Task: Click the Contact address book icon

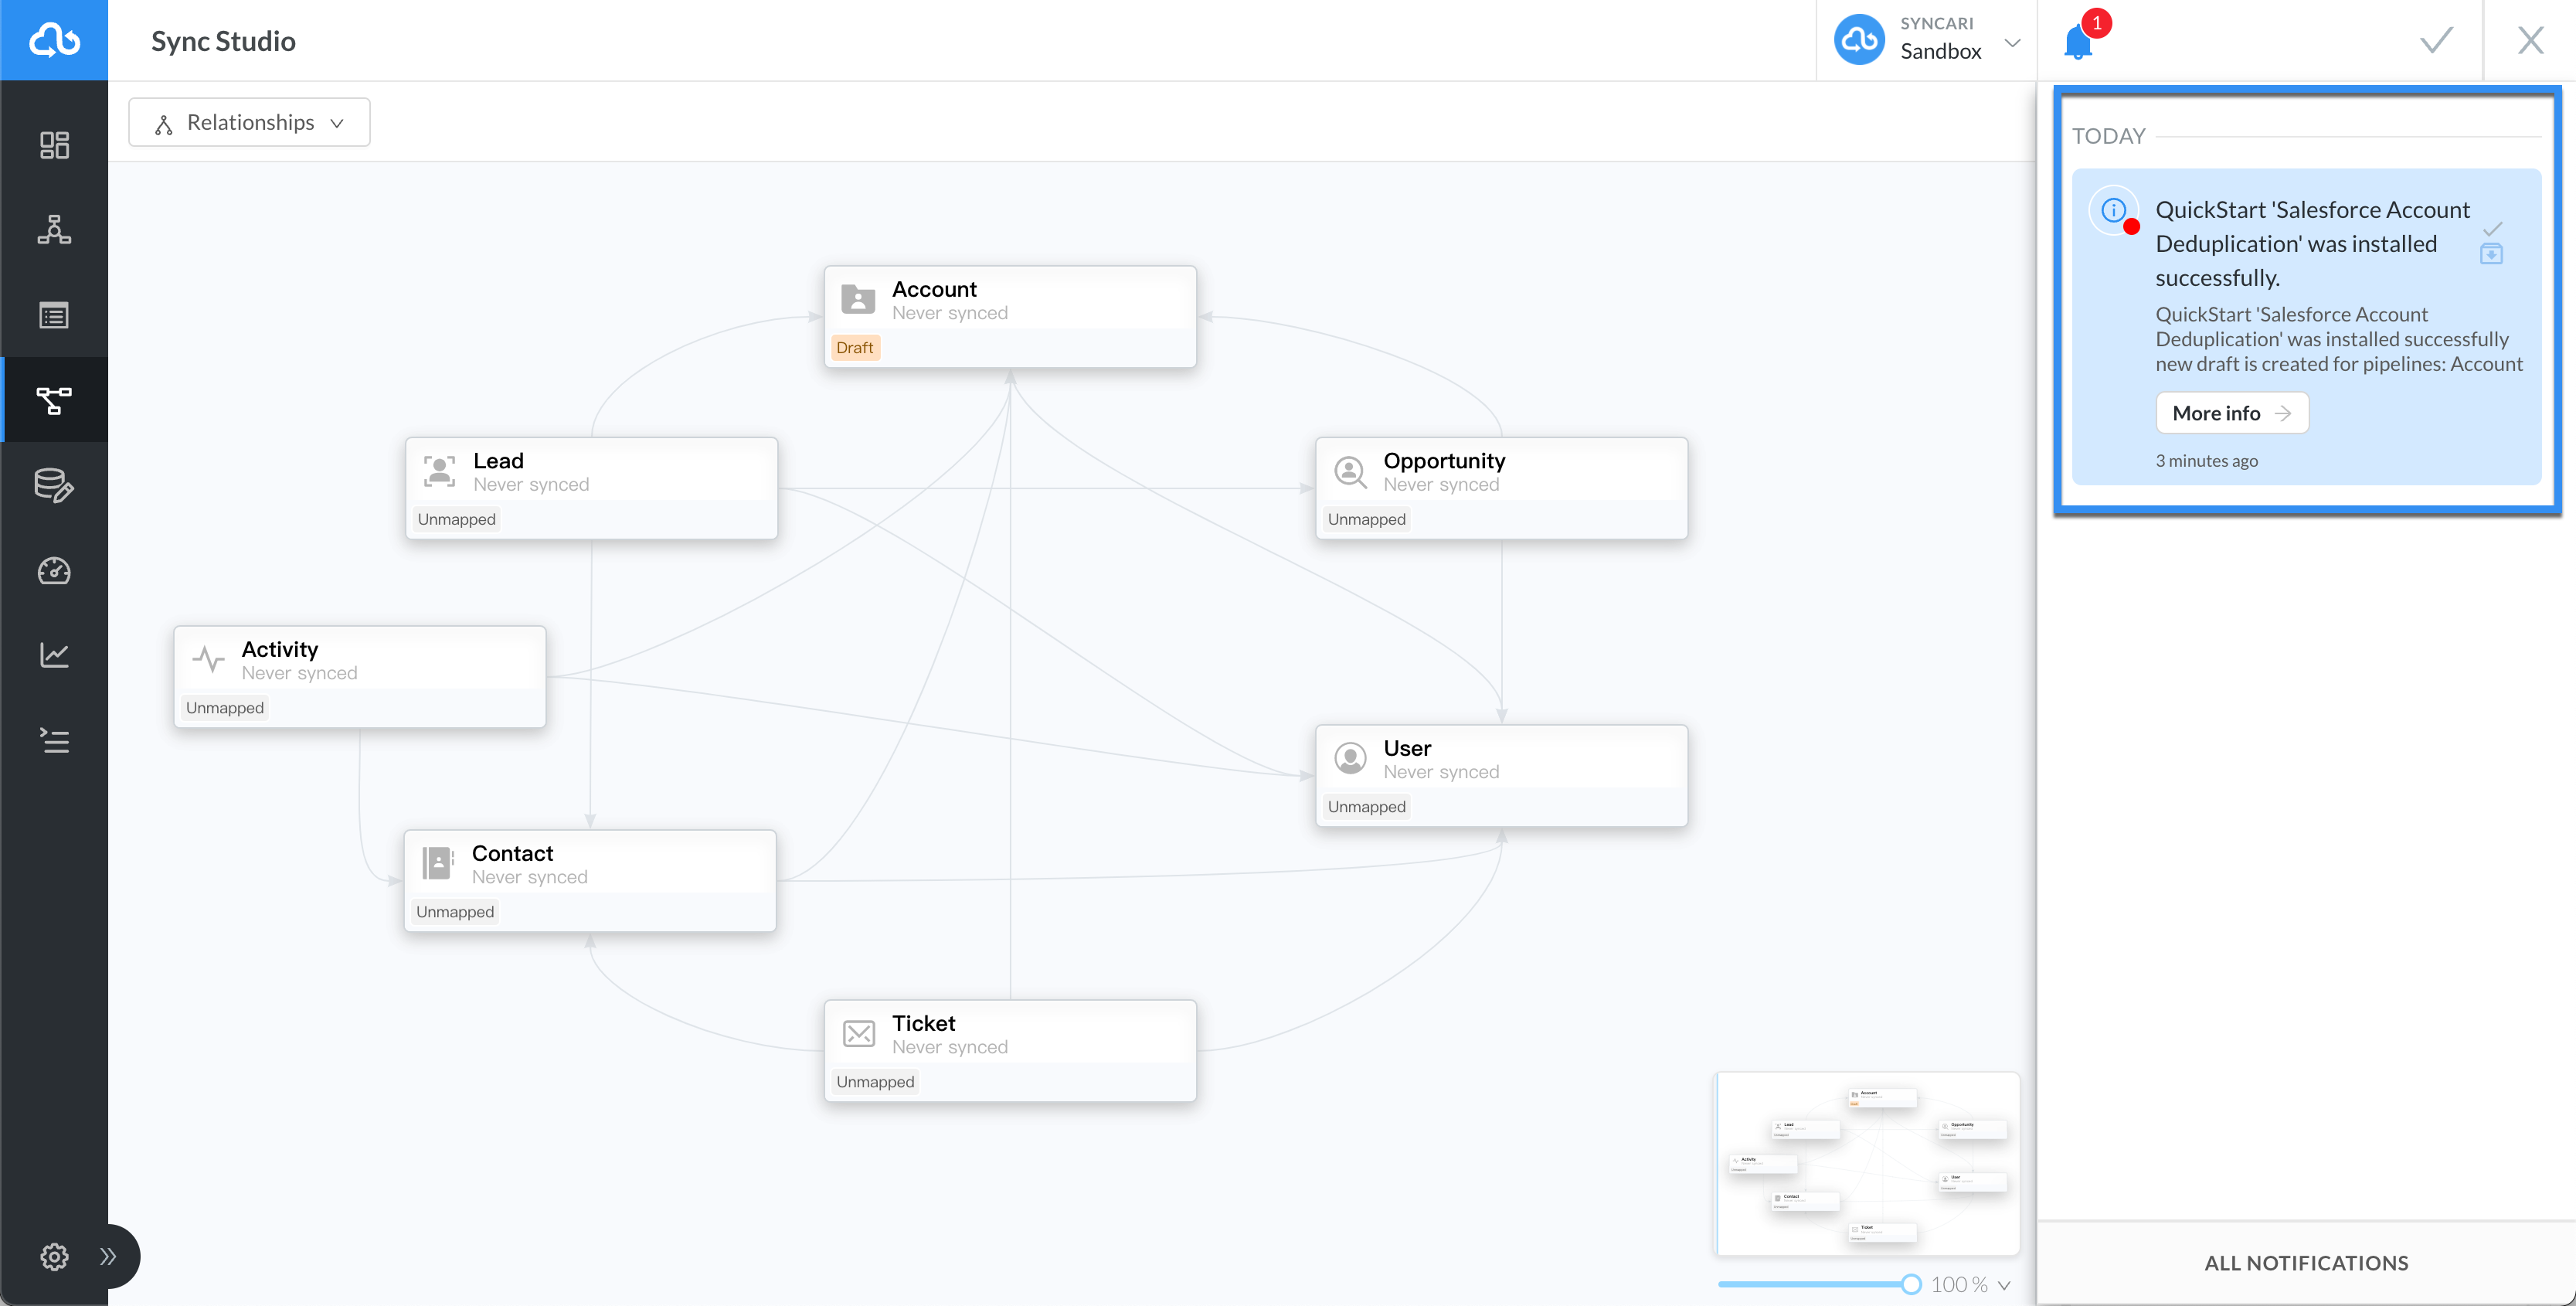Action: [438, 863]
